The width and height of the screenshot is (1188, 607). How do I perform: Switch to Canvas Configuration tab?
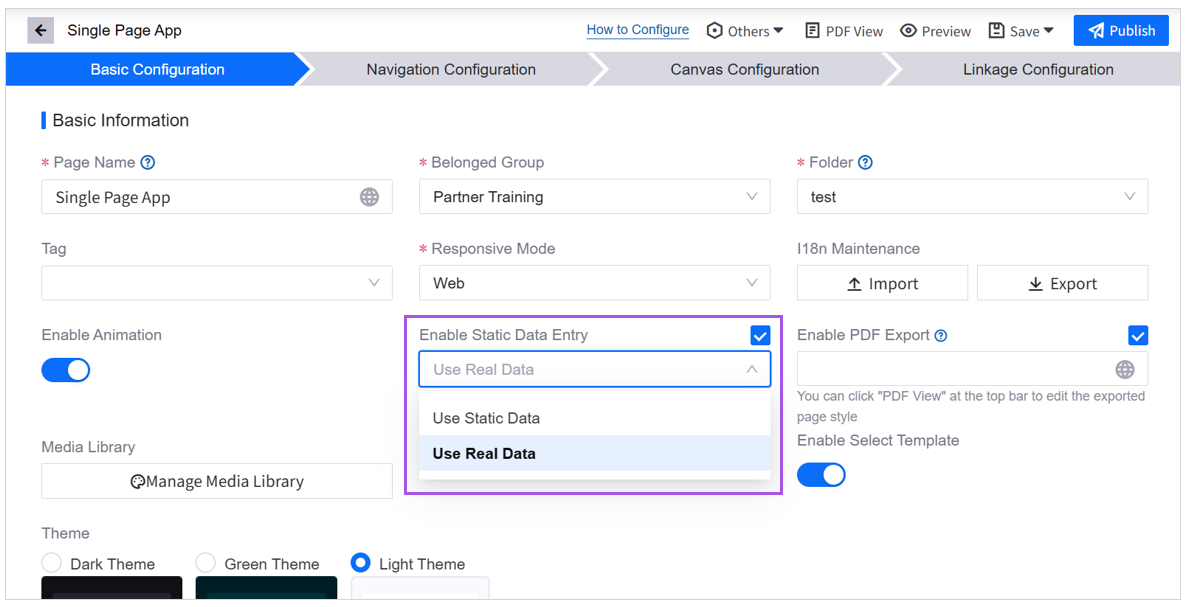pyautogui.click(x=744, y=69)
